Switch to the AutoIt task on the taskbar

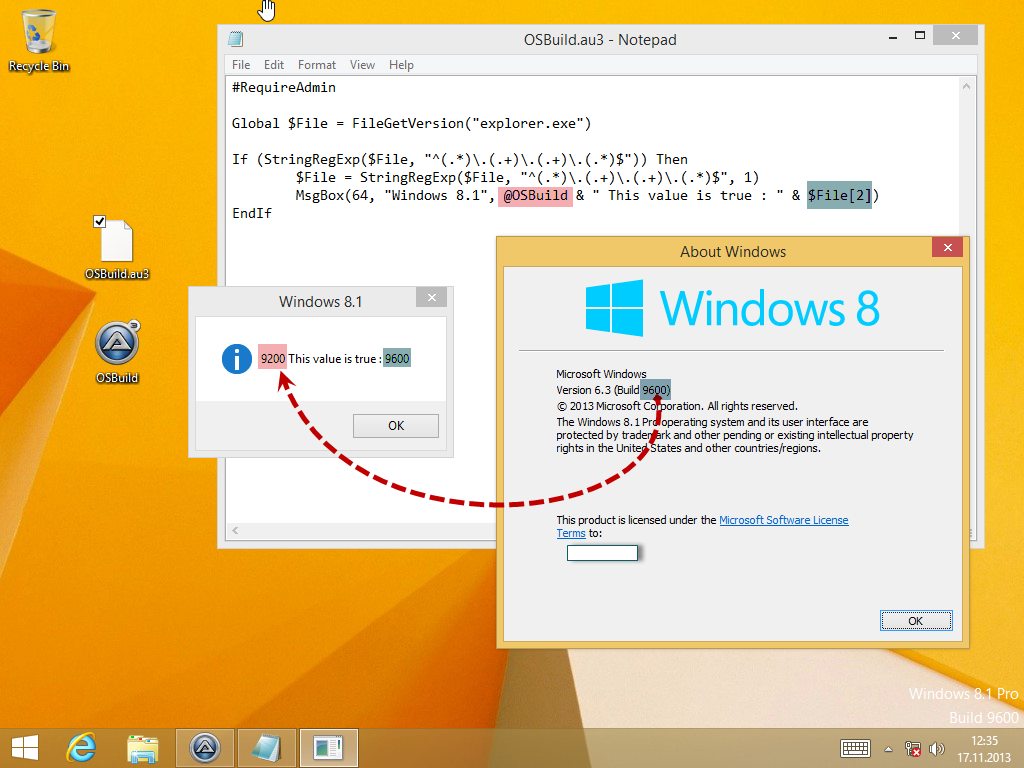205,748
